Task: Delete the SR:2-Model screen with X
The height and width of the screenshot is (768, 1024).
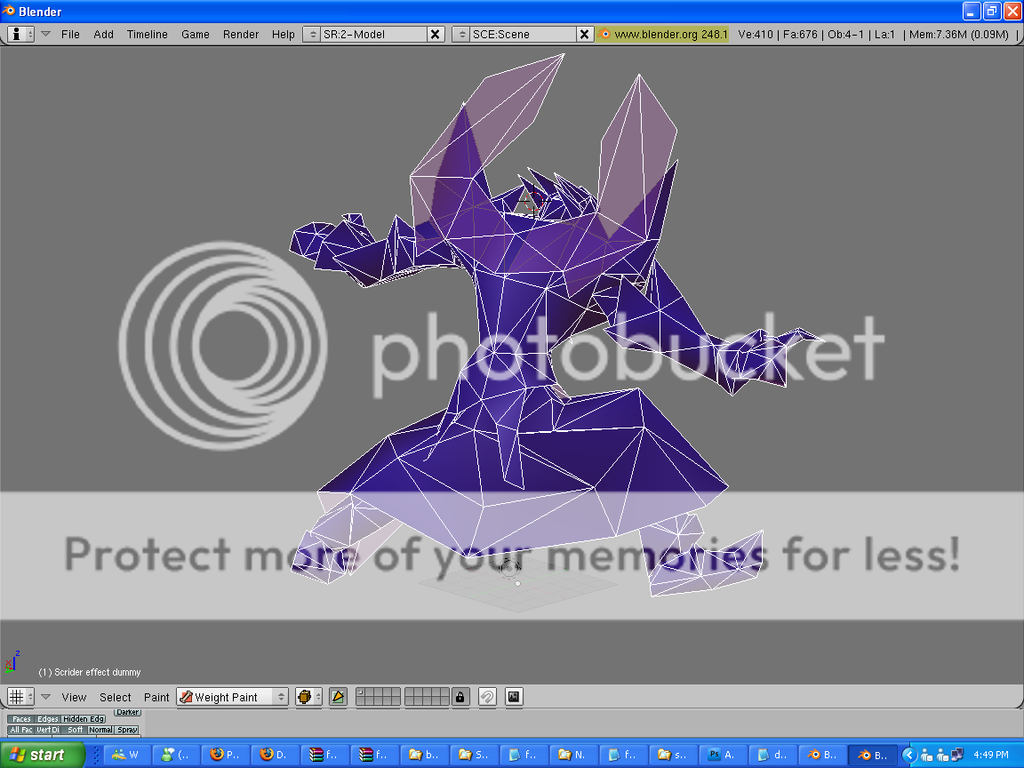Action: pyautogui.click(x=435, y=34)
